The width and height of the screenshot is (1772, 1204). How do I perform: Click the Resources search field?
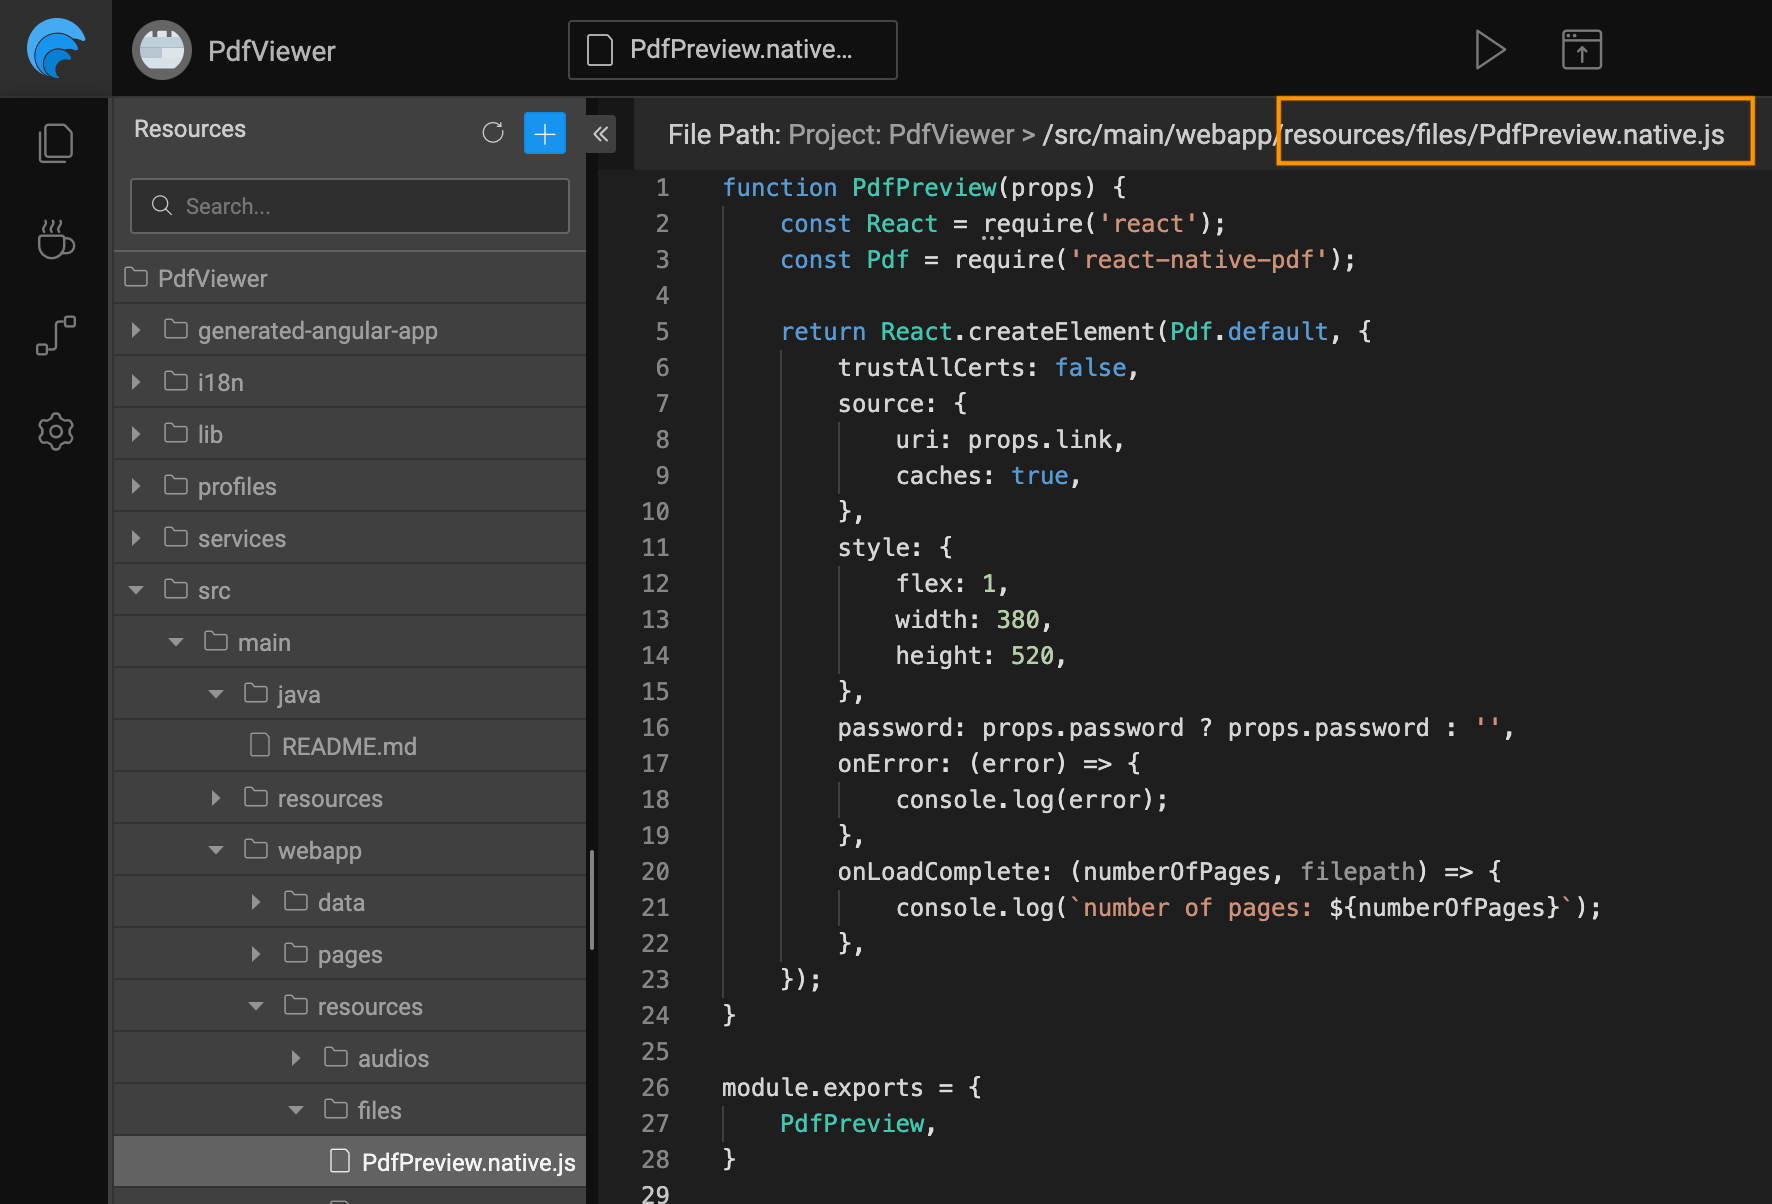pyautogui.click(x=350, y=206)
